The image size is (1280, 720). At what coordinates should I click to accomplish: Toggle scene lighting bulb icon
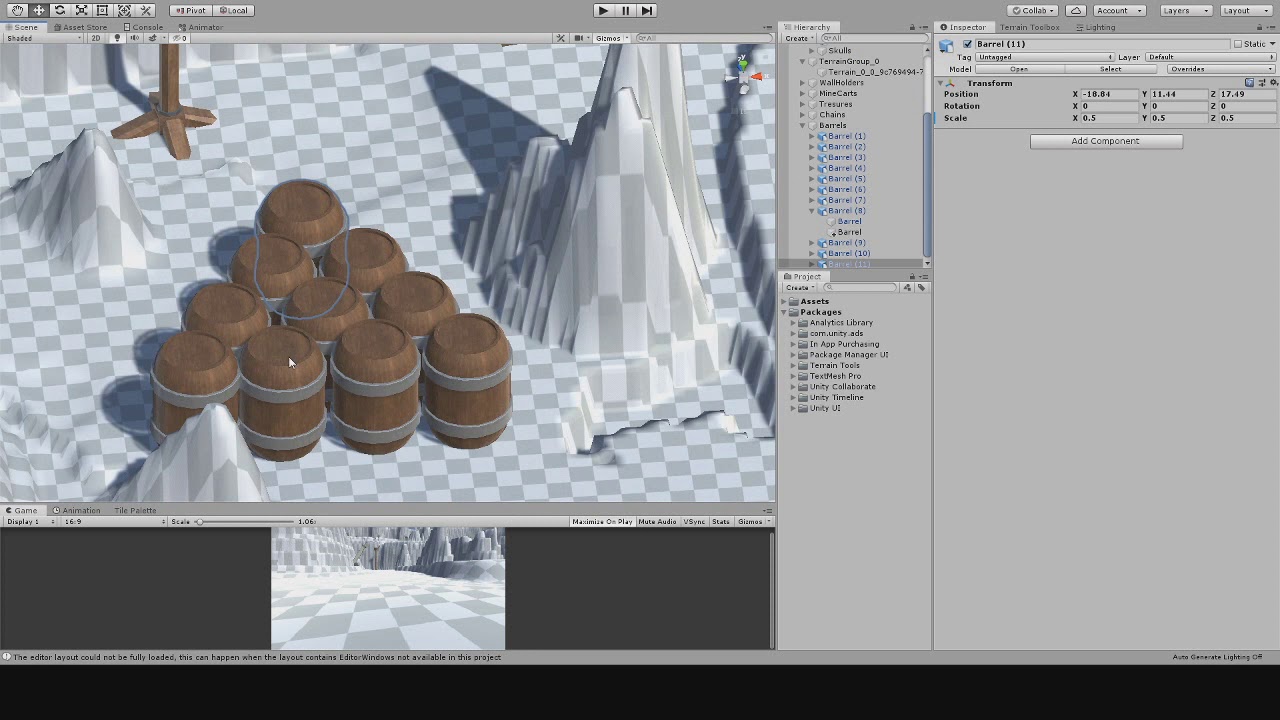point(117,38)
